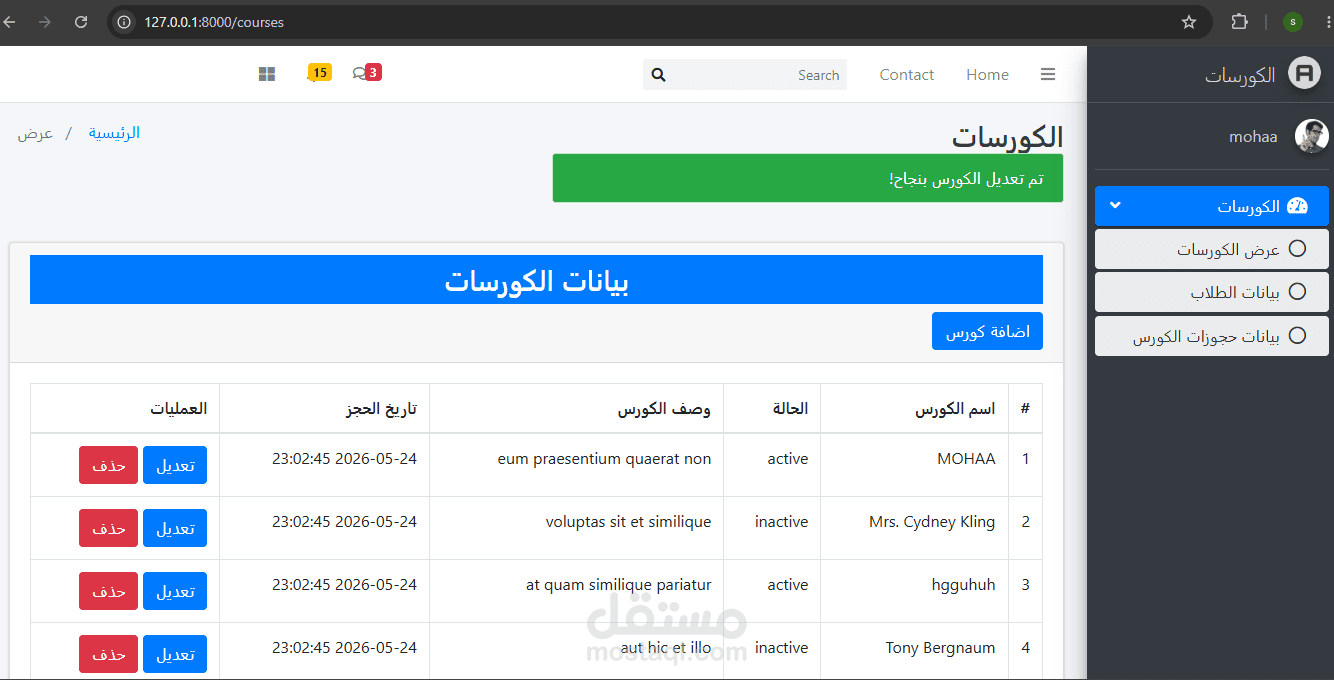This screenshot has width=1334, height=680.
Task: Delete the Tony Bergnaum course
Action: click(109, 654)
